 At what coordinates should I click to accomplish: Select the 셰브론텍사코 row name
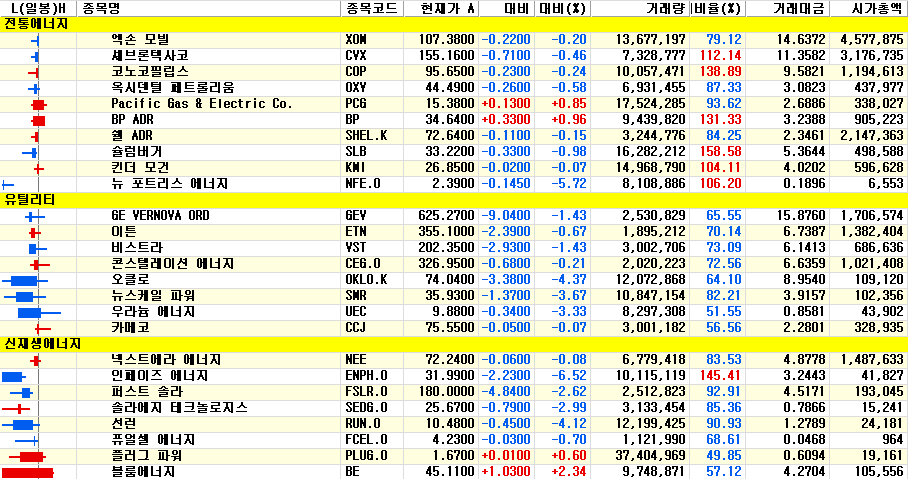[149, 56]
